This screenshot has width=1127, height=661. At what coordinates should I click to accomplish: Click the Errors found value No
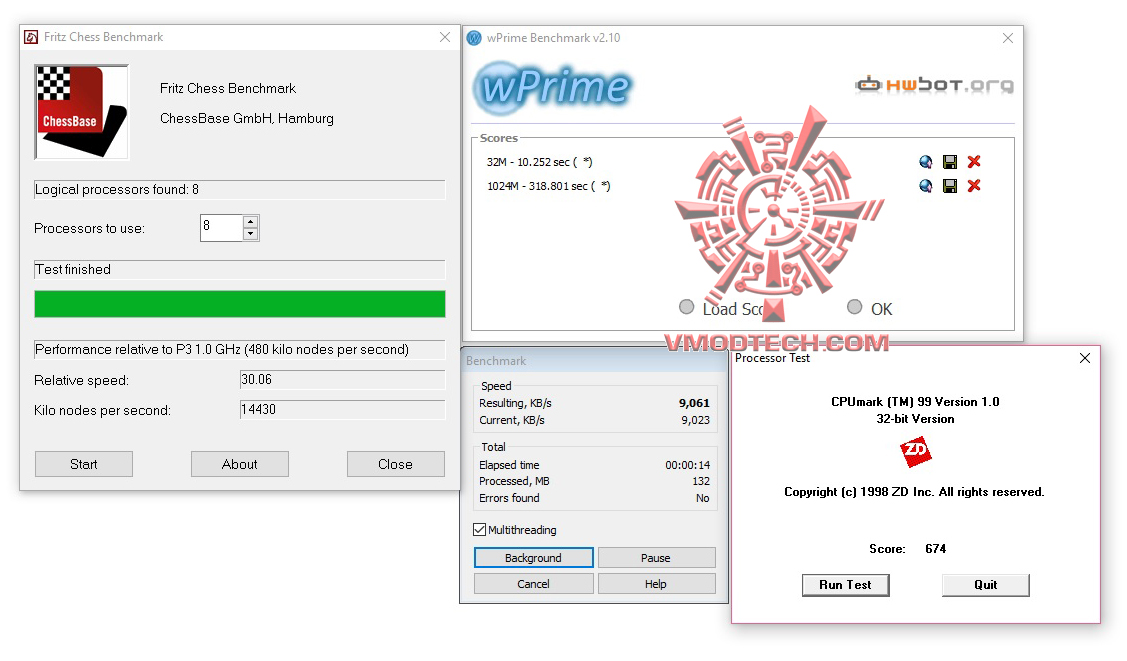tap(703, 498)
